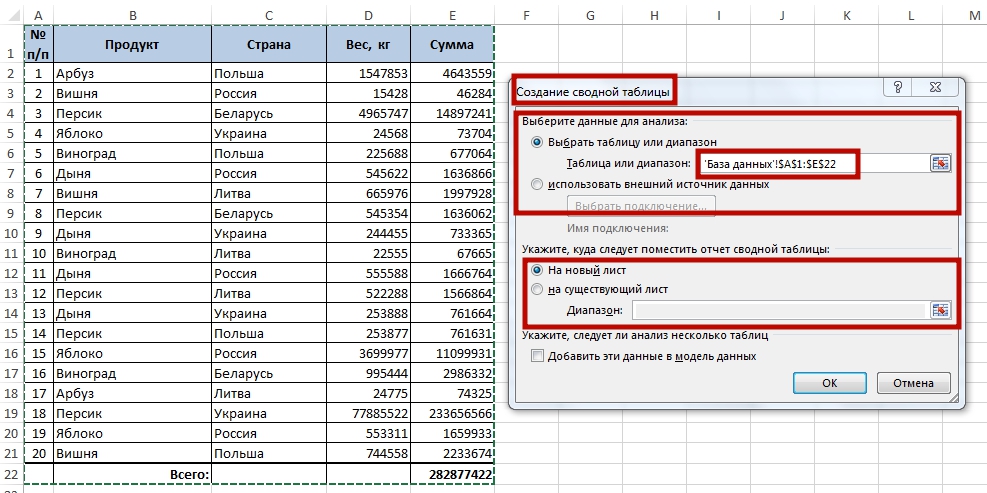The height and width of the screenshot is (493, 987).
Task: Click column header D
Action: point(369,14)
